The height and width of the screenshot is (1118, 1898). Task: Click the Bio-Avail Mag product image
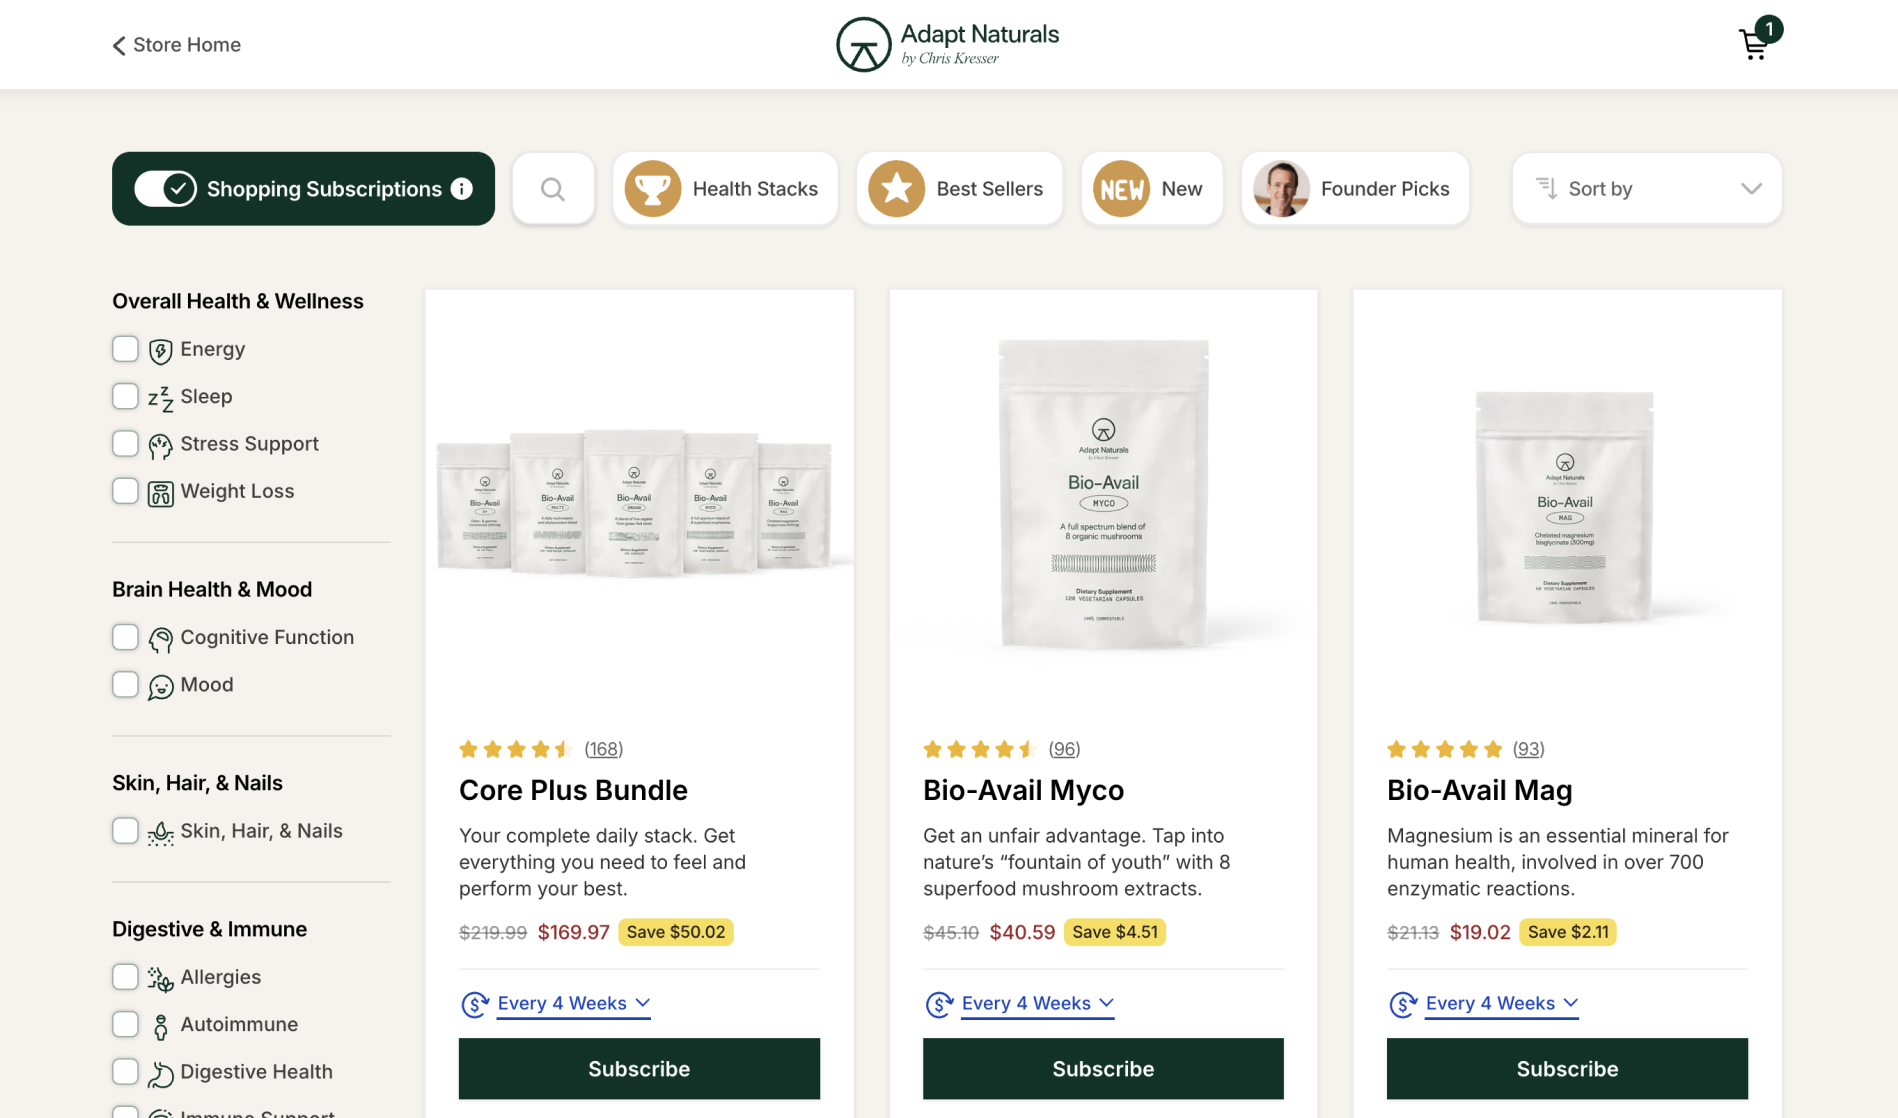click(1566, 507)
